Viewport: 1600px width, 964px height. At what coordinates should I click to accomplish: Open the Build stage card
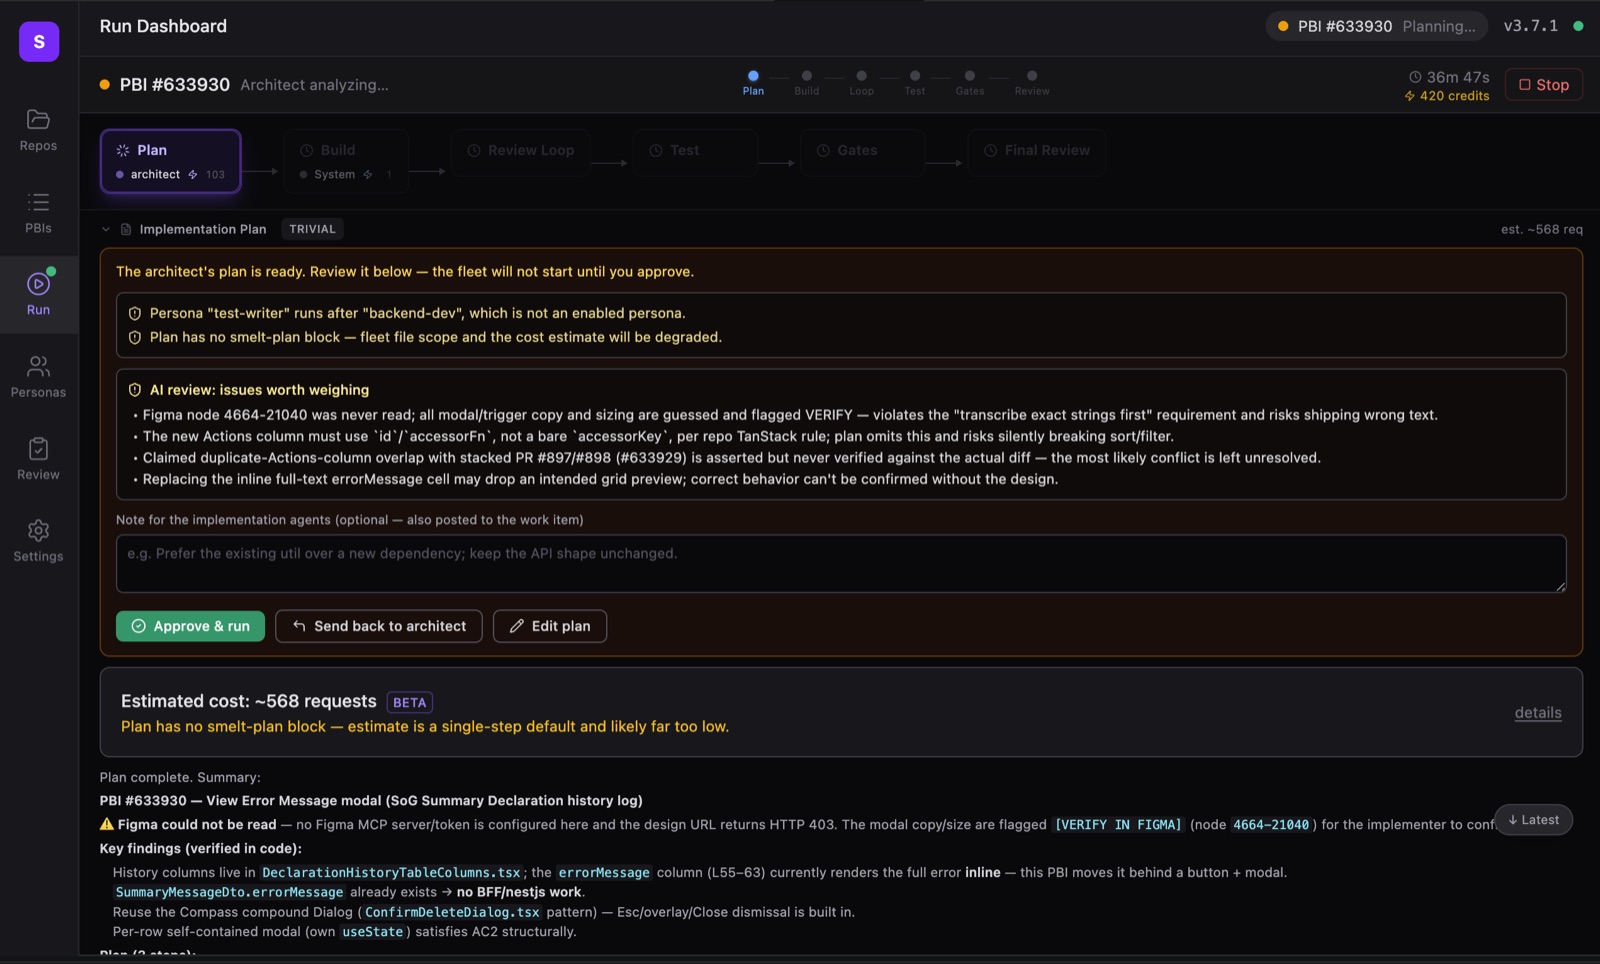[346, 160]
